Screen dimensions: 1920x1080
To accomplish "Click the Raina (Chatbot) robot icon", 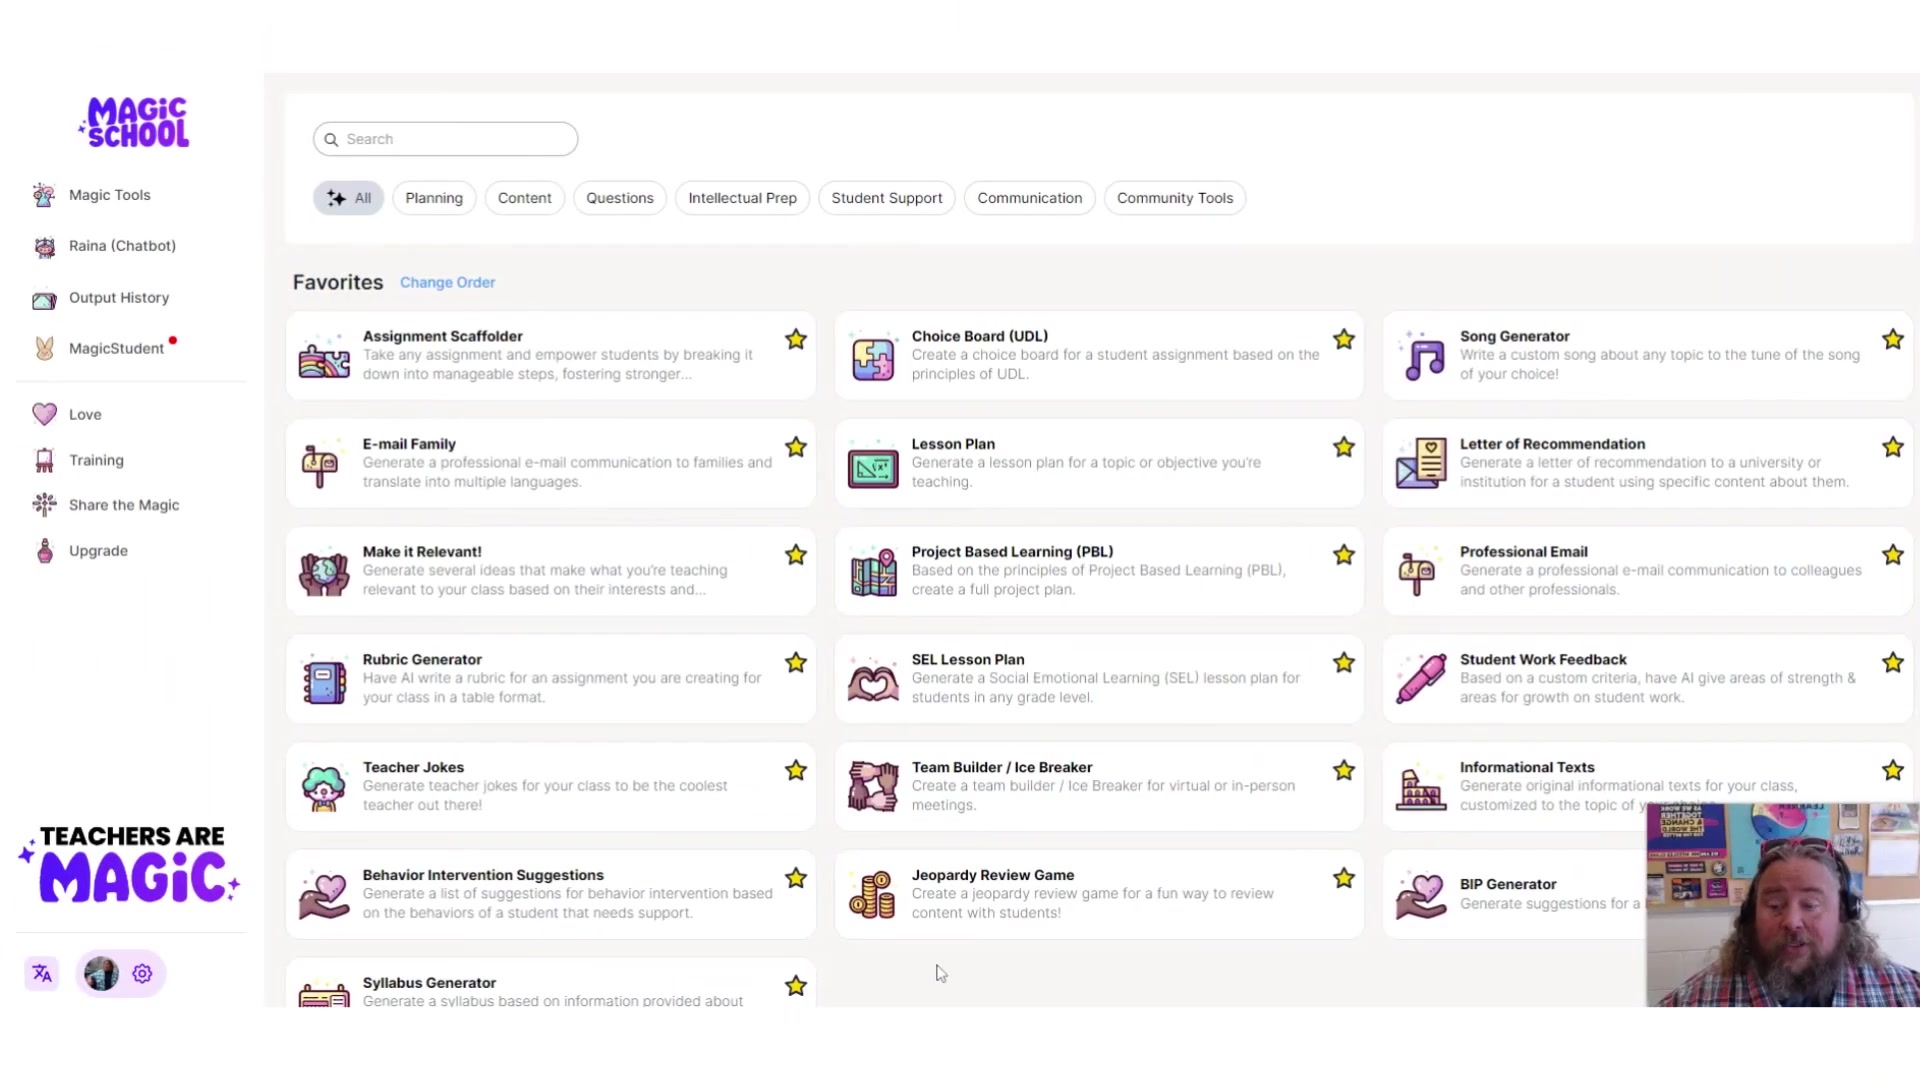I will tap(44, 246).
